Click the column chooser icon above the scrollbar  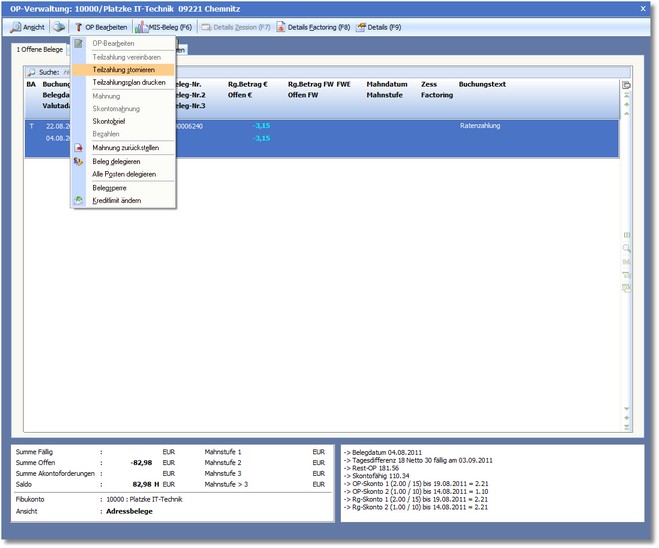click(626, 85)
